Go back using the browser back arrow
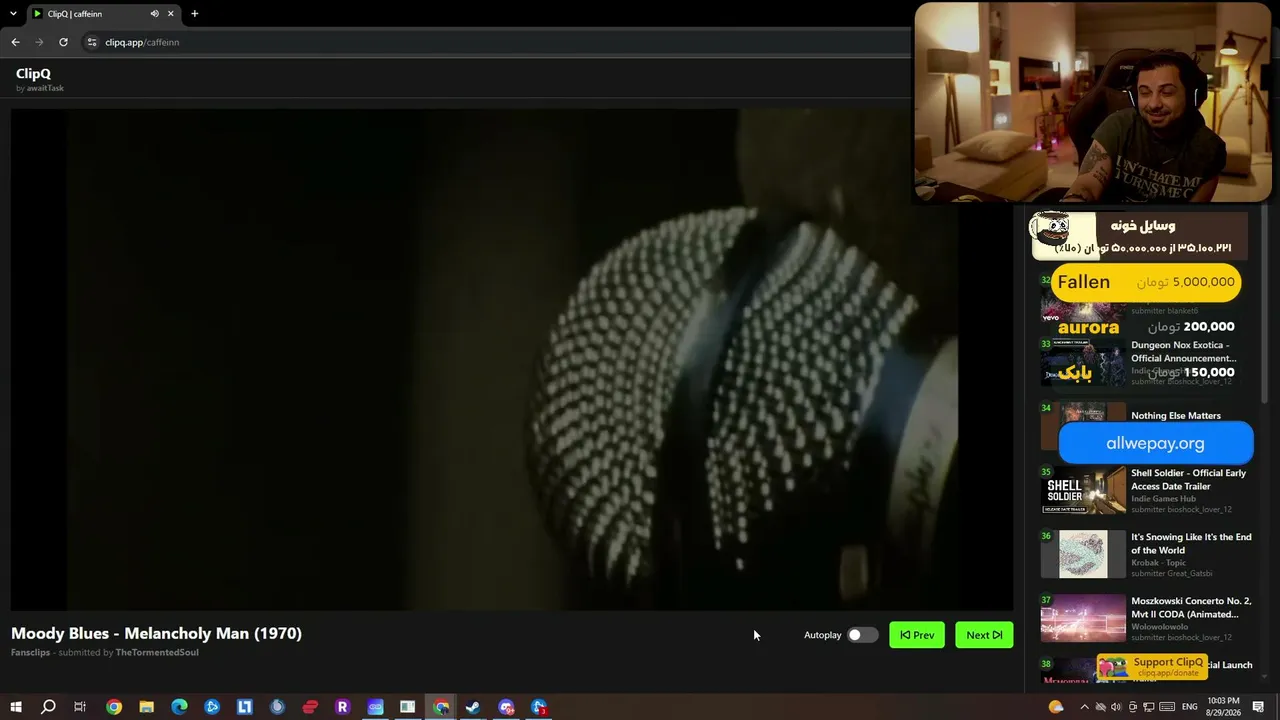The width and height of the screenshot is (1280, 720). pos(15,42)
